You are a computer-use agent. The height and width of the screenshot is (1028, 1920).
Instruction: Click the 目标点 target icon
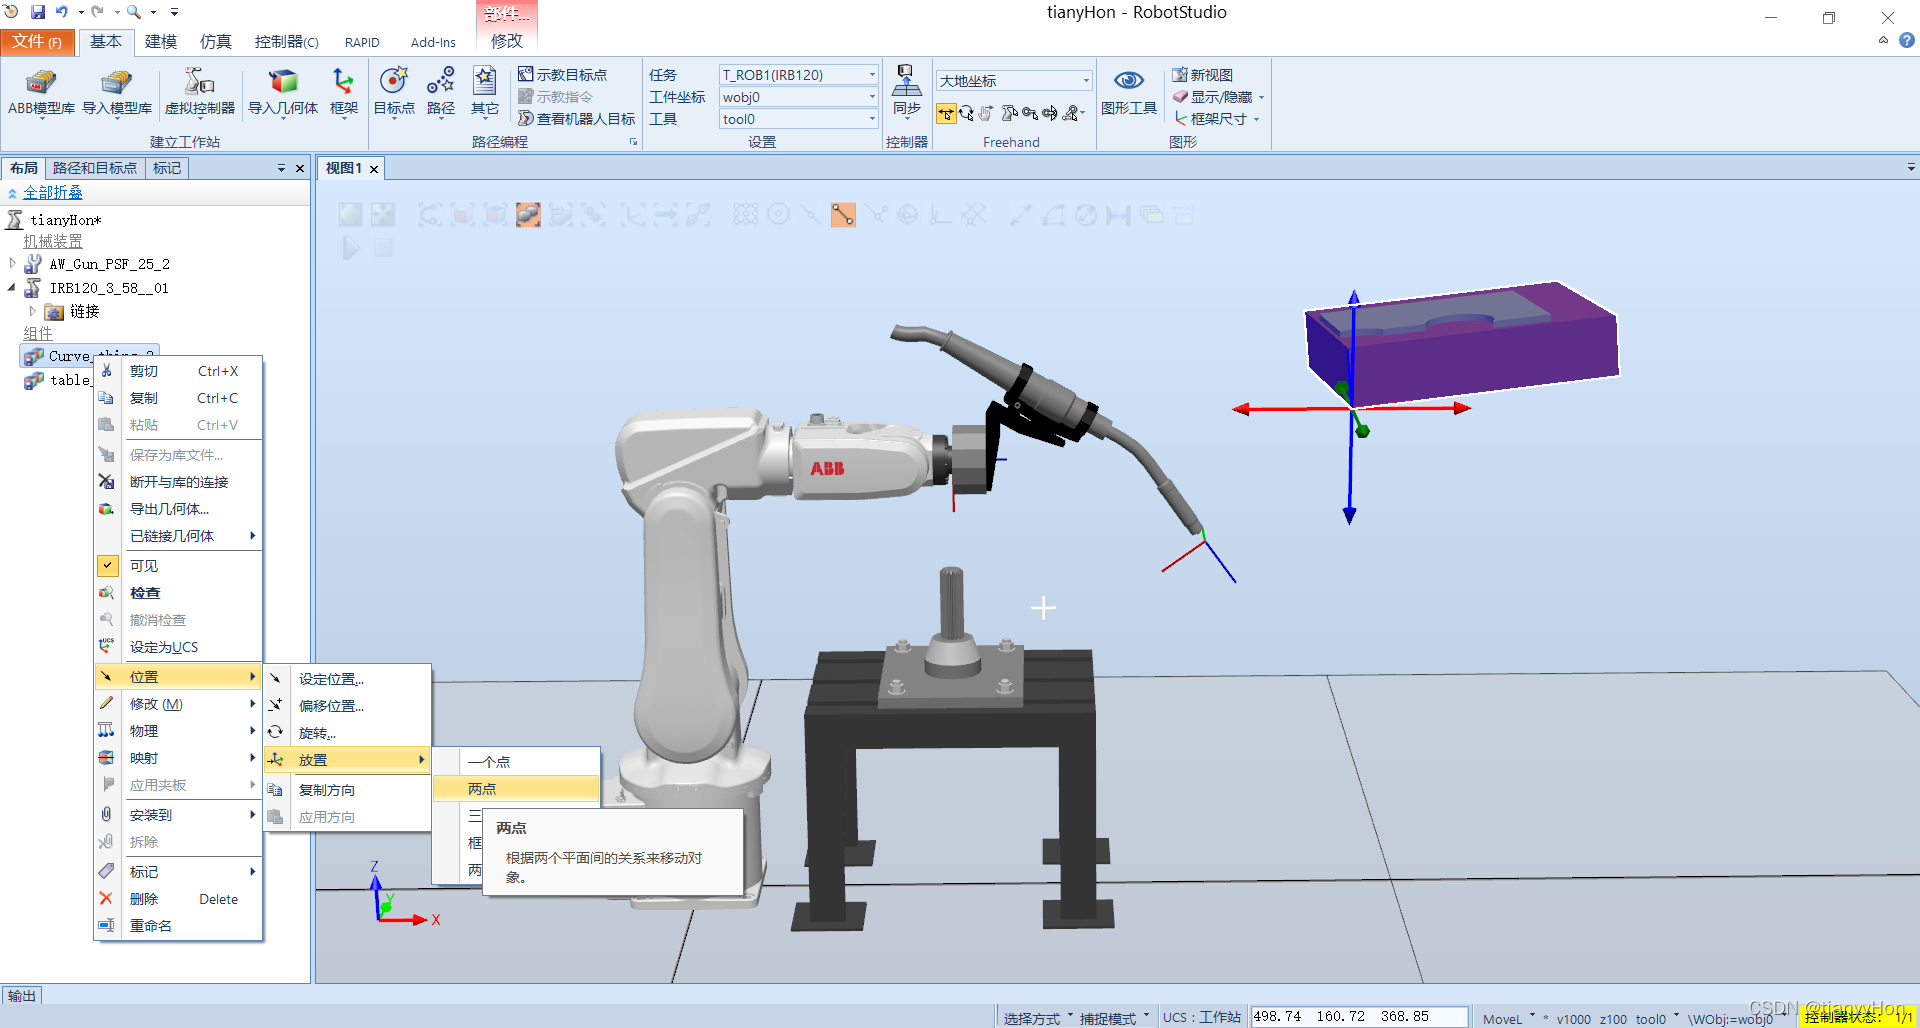[394, 93]
